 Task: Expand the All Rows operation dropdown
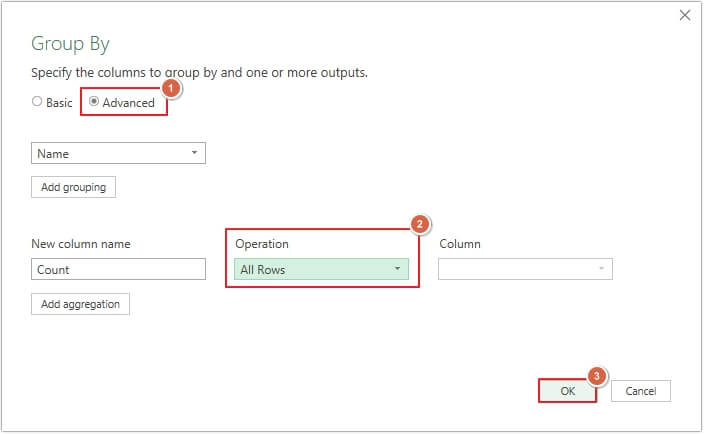[x=321, y=269]
